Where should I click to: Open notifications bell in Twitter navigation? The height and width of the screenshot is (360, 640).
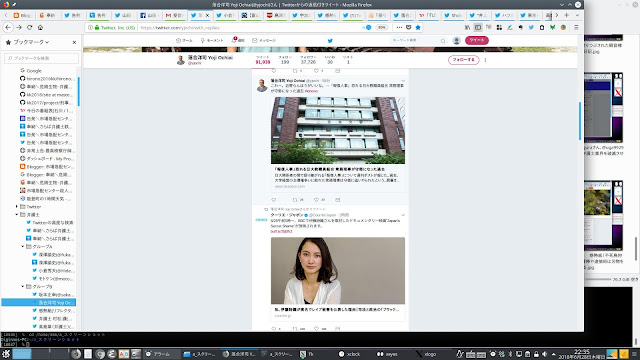coord(238,40)
